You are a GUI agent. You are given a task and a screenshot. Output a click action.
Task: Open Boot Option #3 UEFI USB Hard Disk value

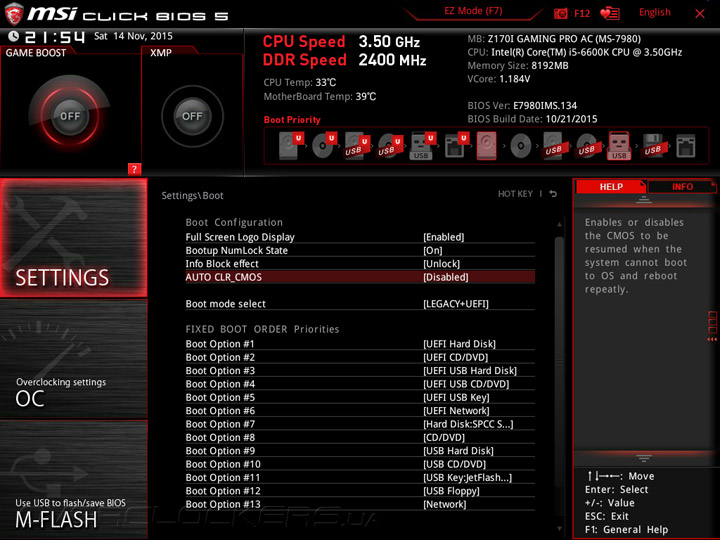tap(470, 371)
